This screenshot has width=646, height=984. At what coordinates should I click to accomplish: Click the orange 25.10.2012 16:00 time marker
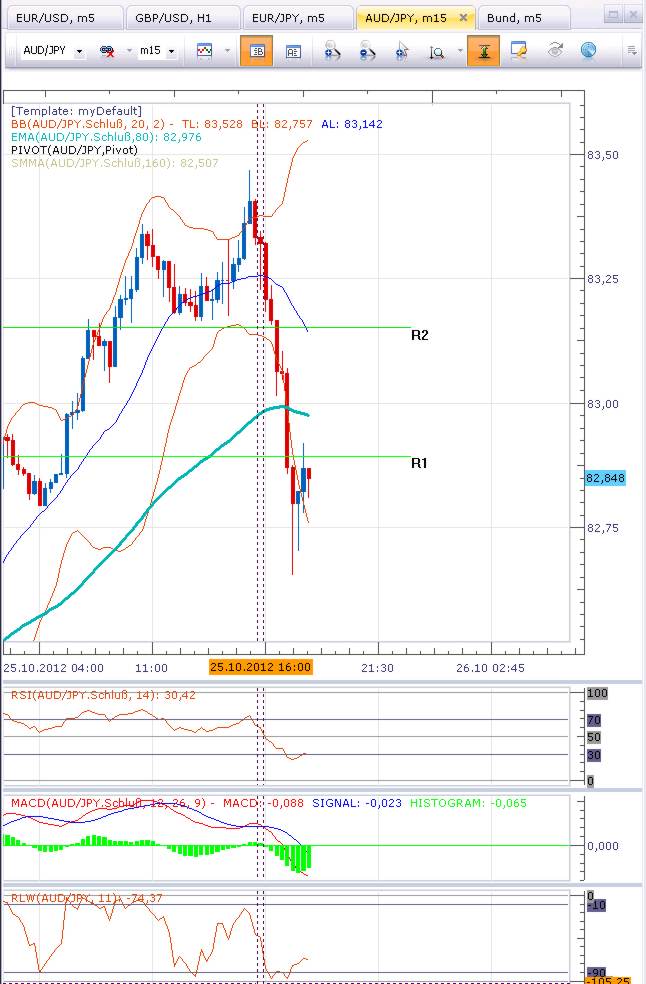tap(261, 667)
